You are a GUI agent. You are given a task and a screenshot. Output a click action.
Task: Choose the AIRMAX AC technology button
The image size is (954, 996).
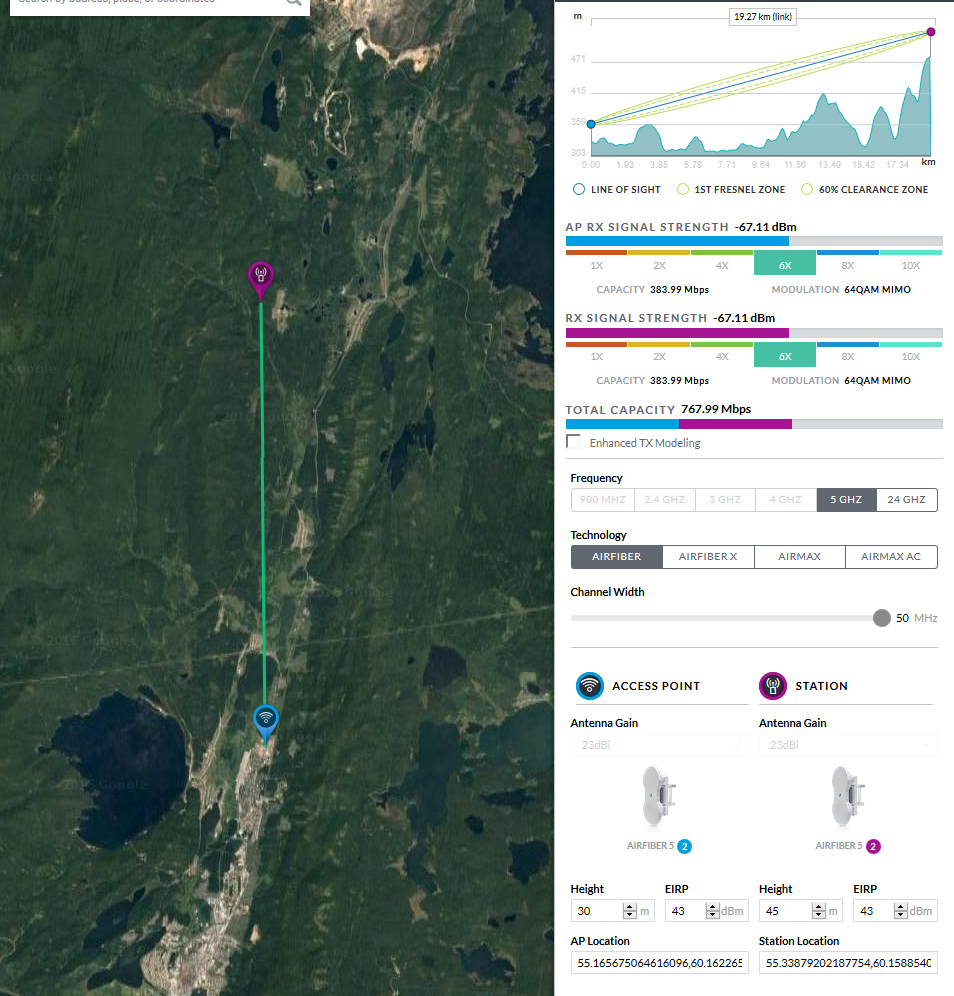coord(891,557)
